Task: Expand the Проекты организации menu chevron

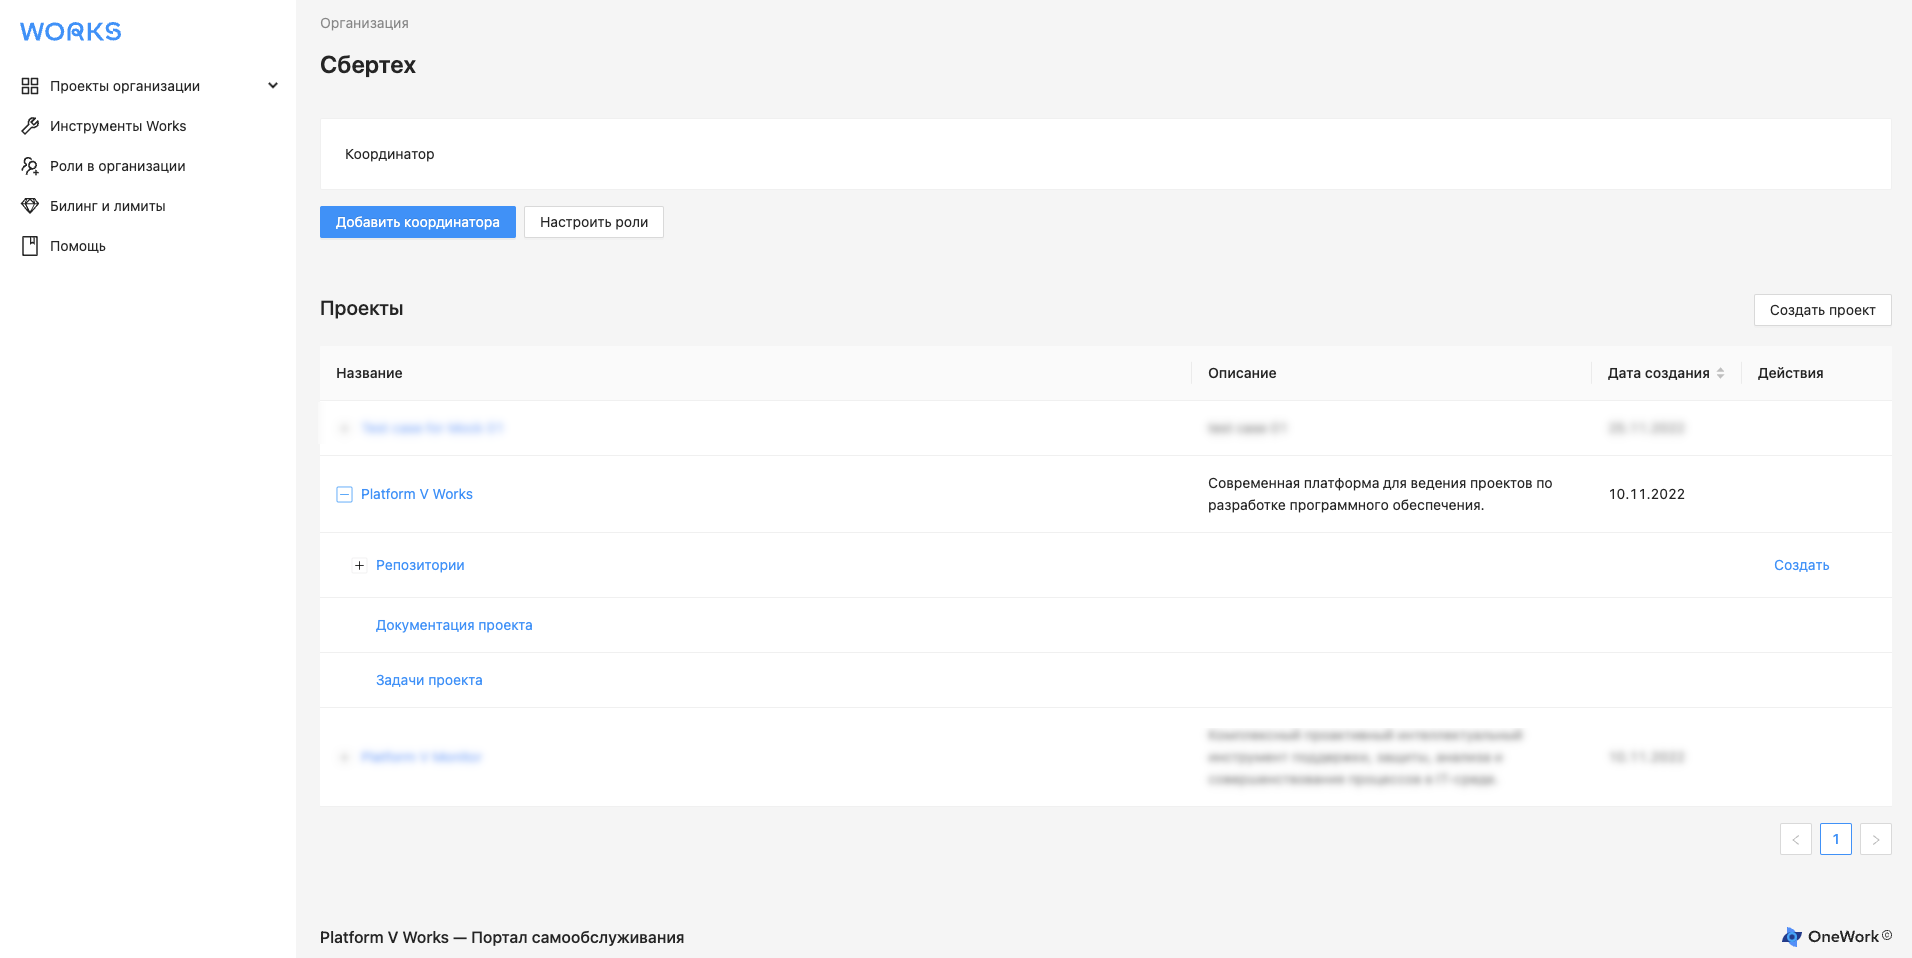Action: pos(273,86)
